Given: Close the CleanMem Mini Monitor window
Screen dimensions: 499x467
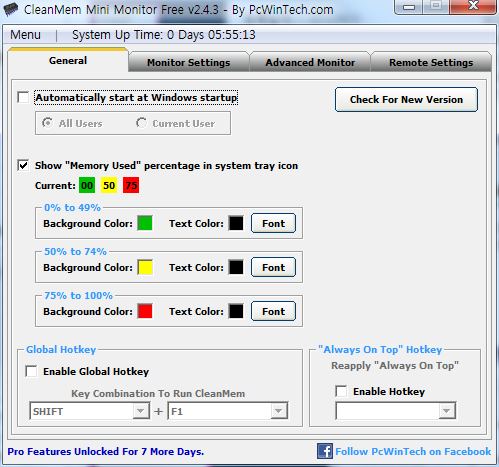Looking at the screenshot, I should (473, 6).
